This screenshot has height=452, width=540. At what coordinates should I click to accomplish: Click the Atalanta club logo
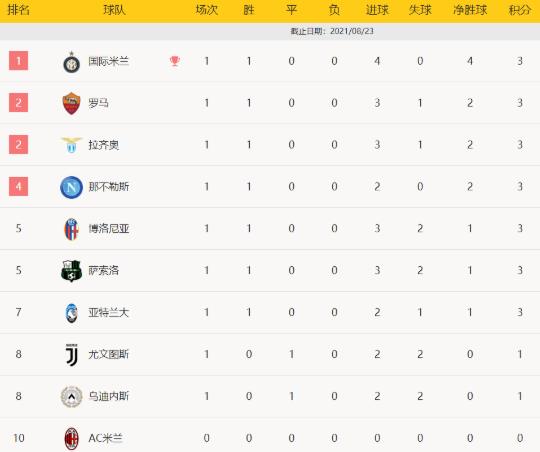[71, 313]
